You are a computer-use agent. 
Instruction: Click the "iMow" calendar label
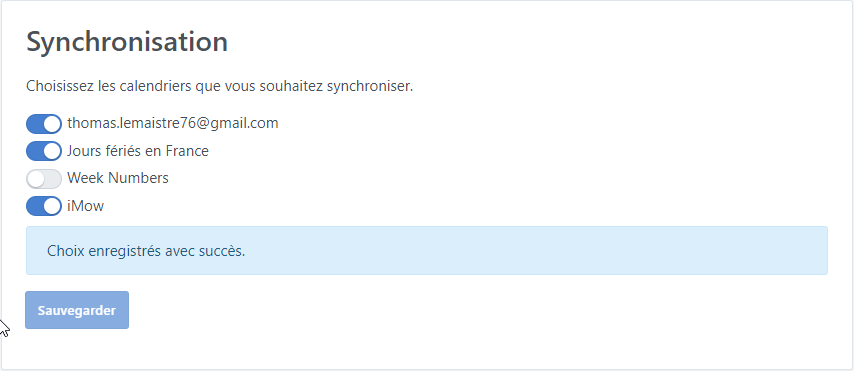pos(86,206)
